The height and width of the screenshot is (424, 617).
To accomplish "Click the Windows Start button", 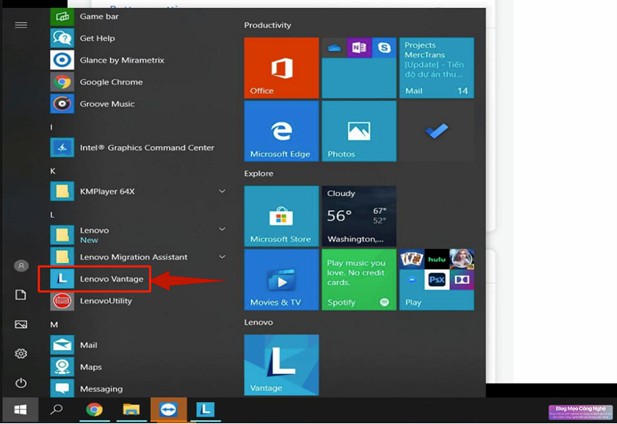I will 20,410.
